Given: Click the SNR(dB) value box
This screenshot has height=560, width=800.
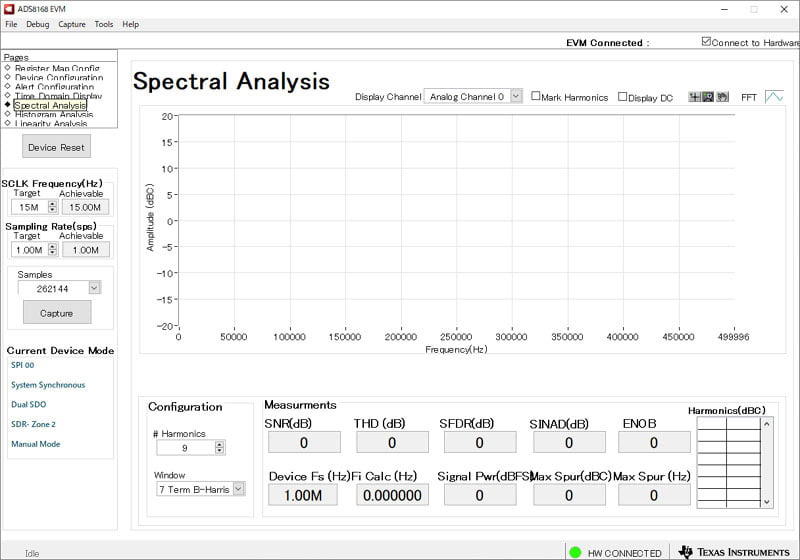Looking at the screenshot, I should (304, 442).
